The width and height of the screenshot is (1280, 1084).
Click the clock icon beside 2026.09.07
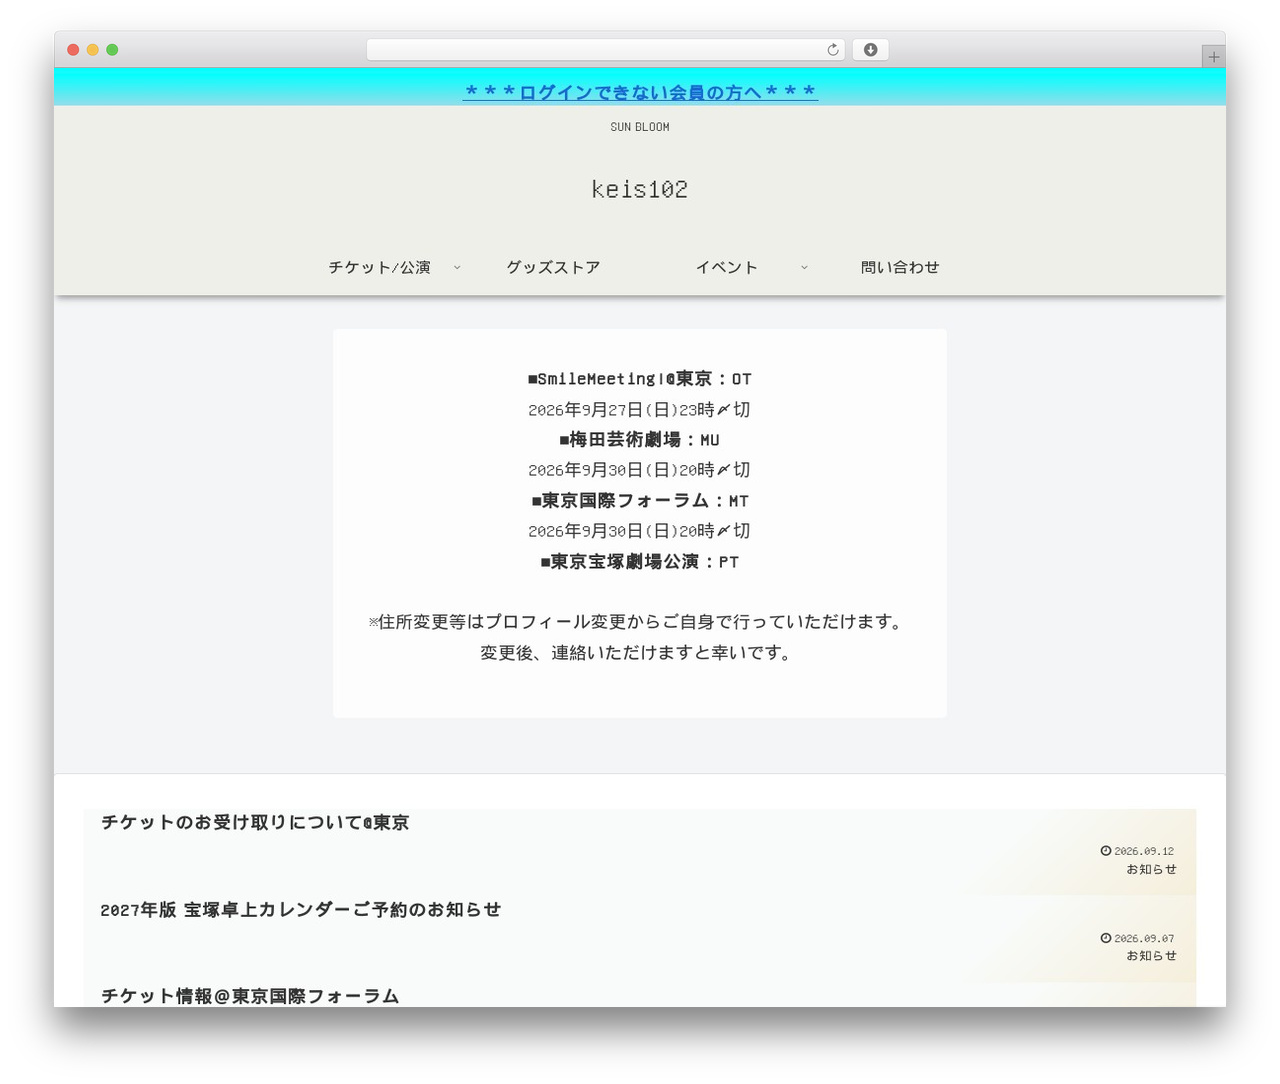[1106, 938]
